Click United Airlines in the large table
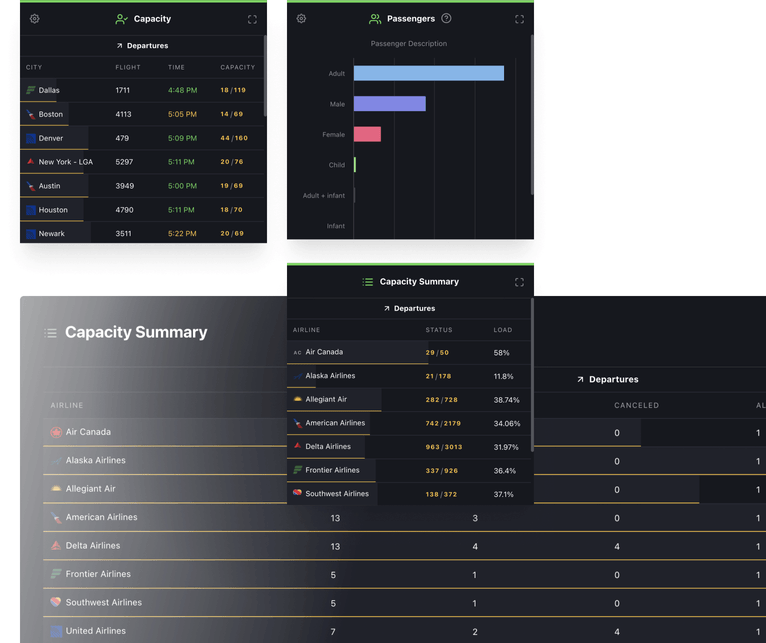 pos(95,631)
